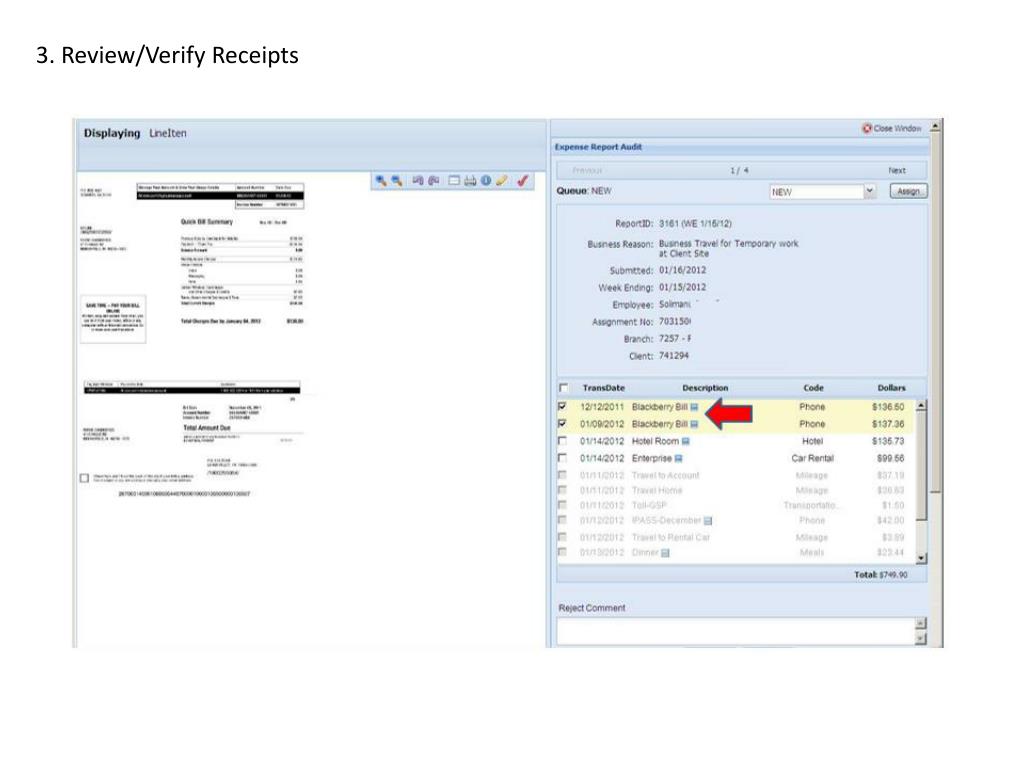Select the $135.73 amount cell
The image size is (1024, 768).
(x=888, y=441)
